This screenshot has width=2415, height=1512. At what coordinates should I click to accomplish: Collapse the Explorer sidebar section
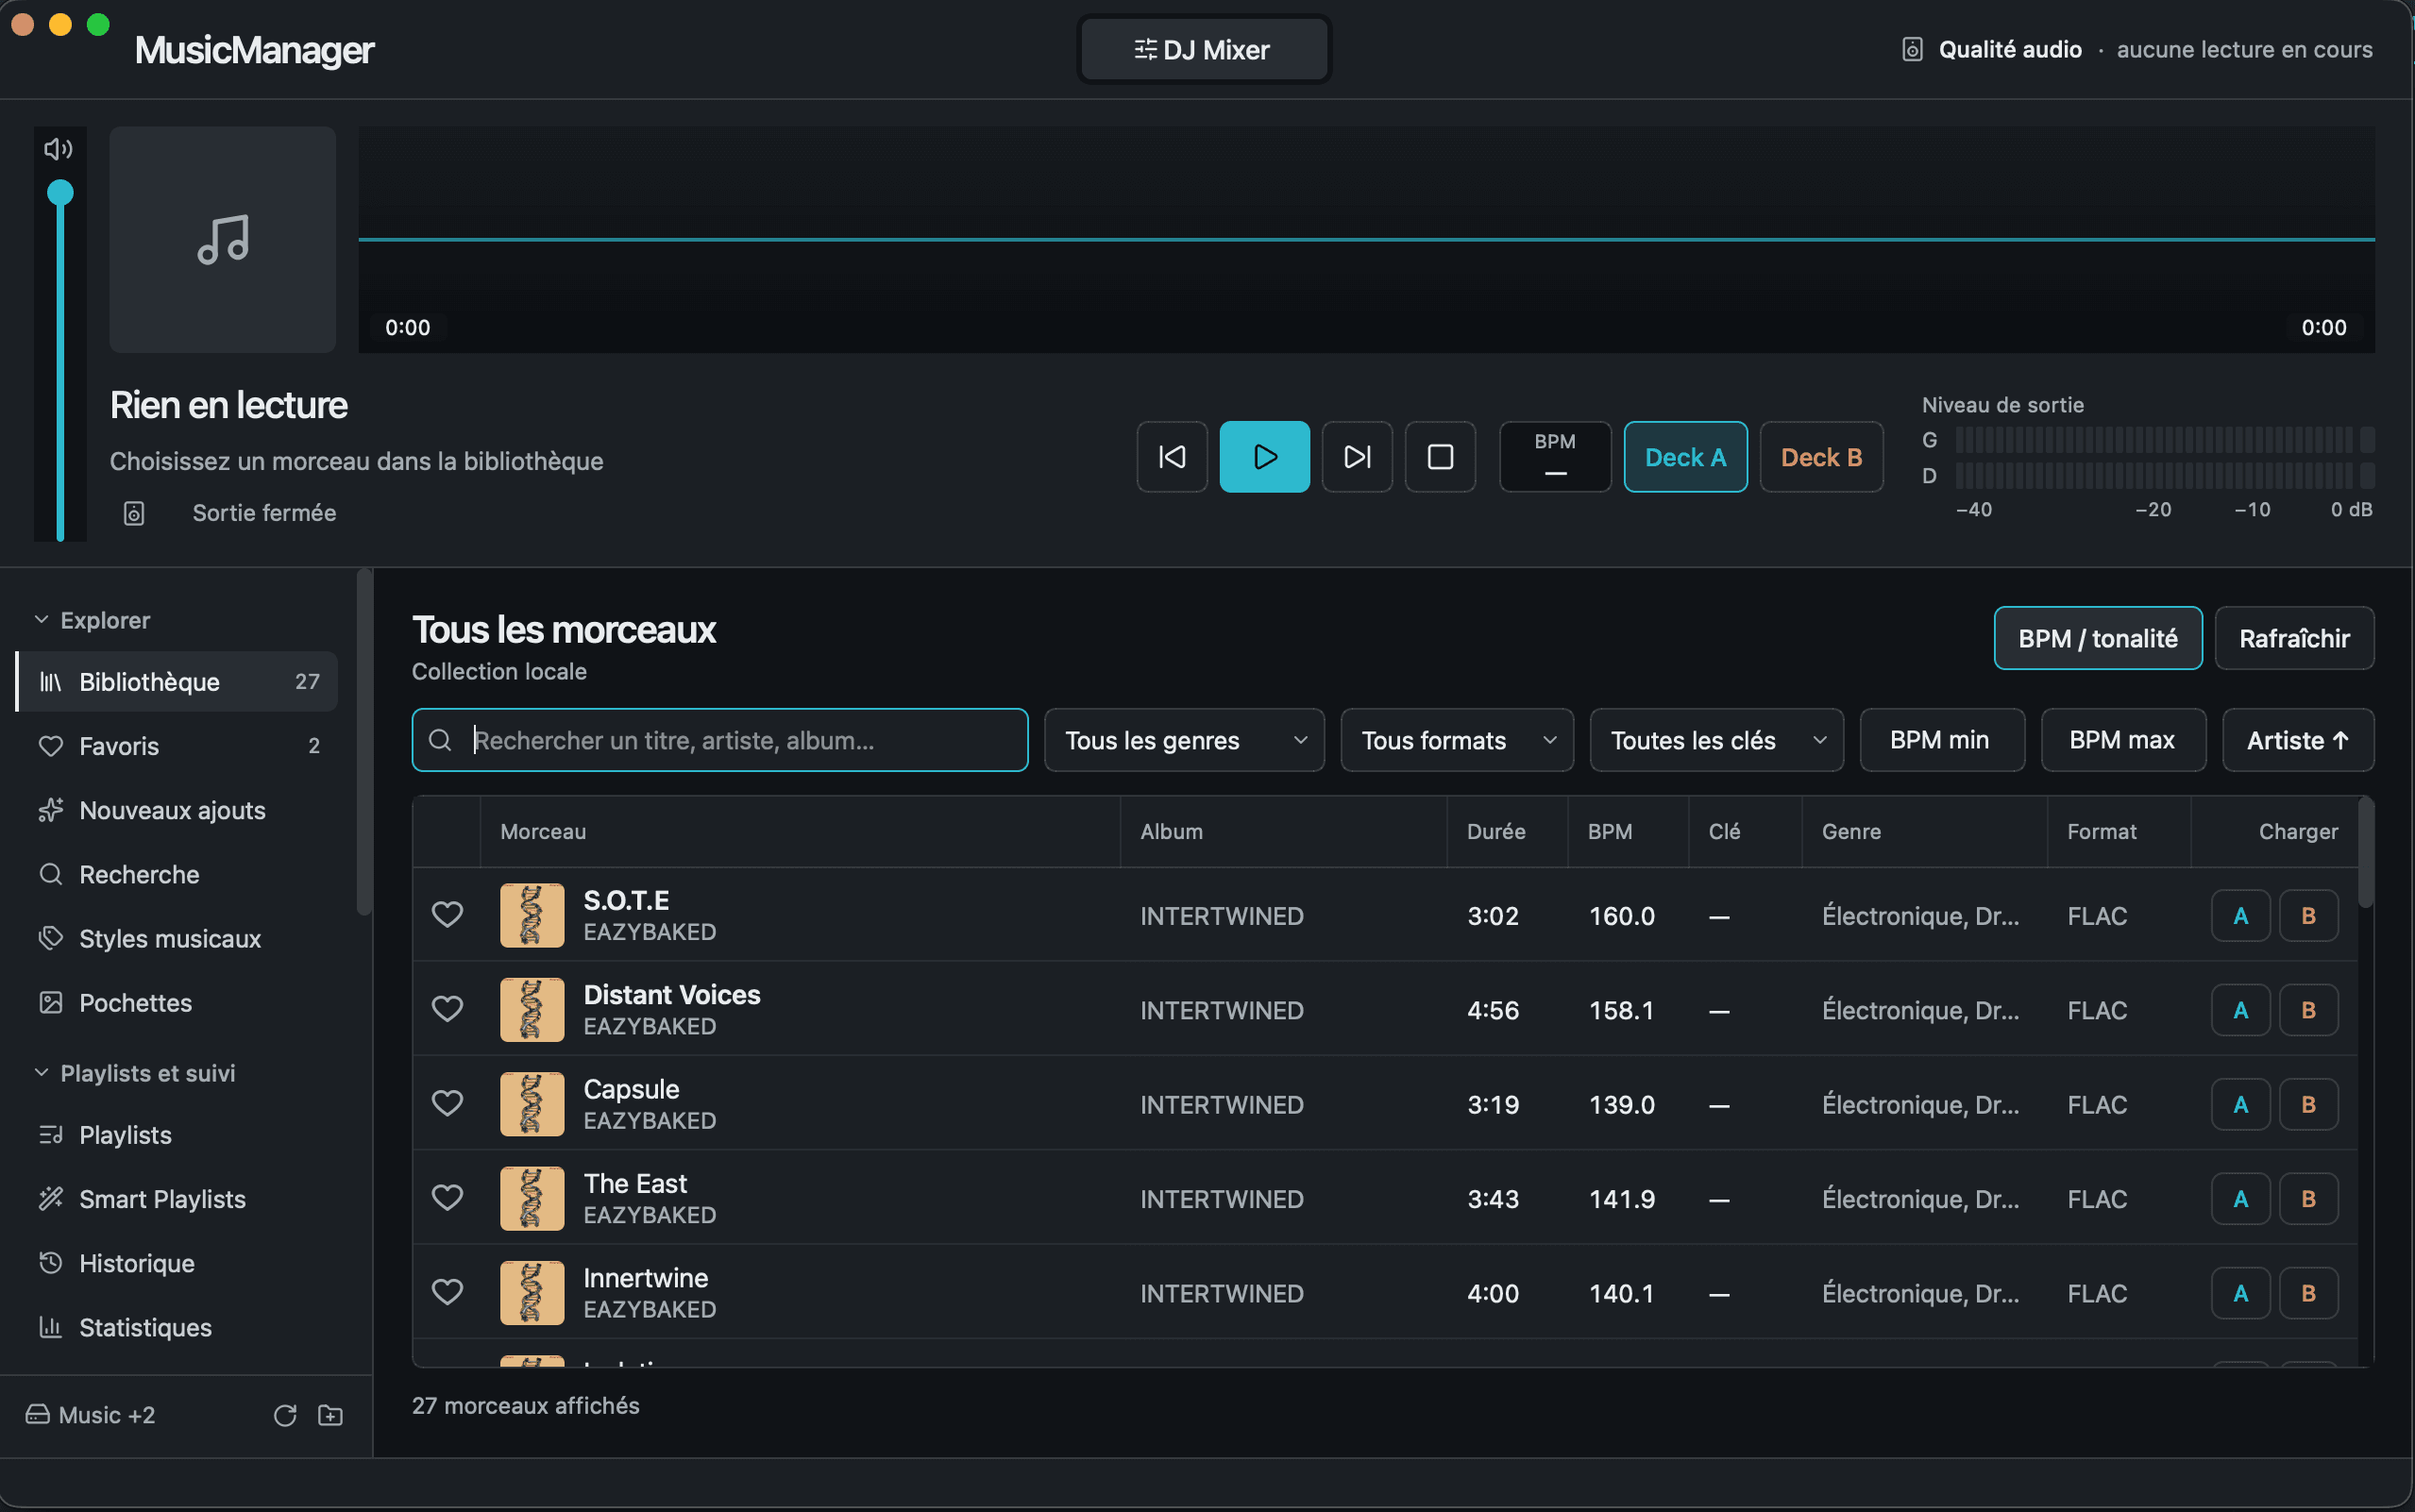click(x=92, y=620)
